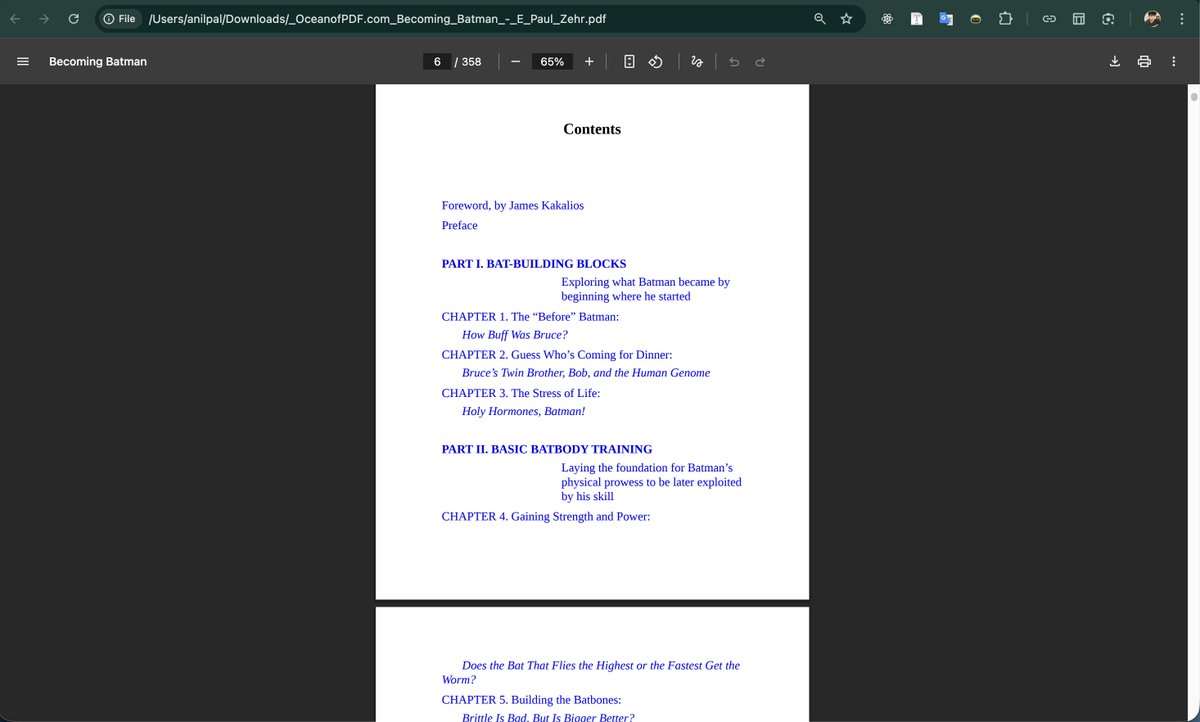Reload the PDF page
Image resolution: width=1200 pixels, height=722 pixels.
tap(73, 18)
